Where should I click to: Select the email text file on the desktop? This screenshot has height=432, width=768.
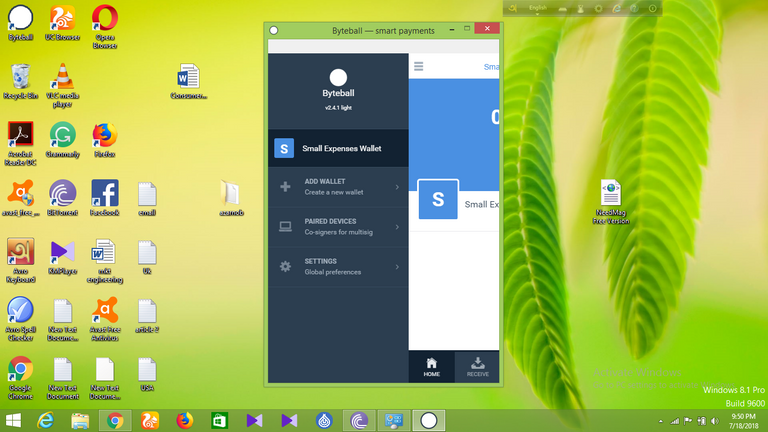pos(147,198)
